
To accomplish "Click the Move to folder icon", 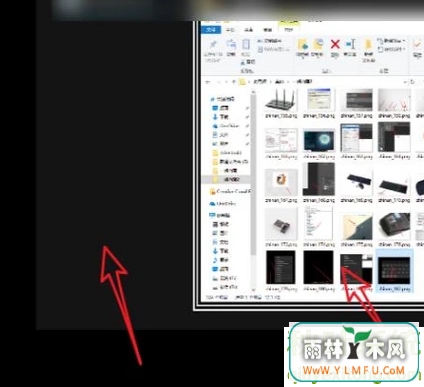I will pyautogui.click(x=303, y=45).
